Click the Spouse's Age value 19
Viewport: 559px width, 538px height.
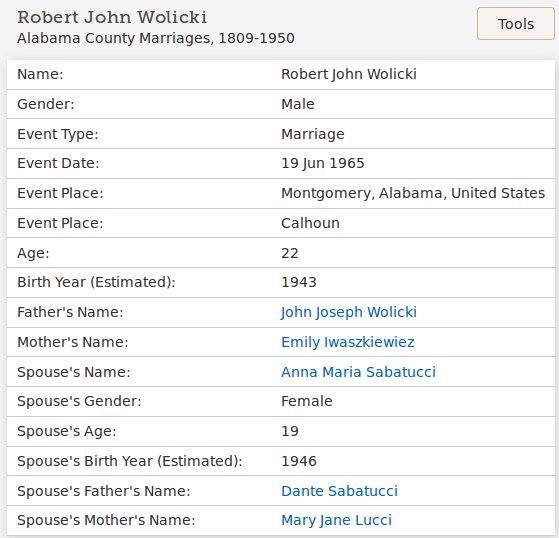tap(289, 431)
